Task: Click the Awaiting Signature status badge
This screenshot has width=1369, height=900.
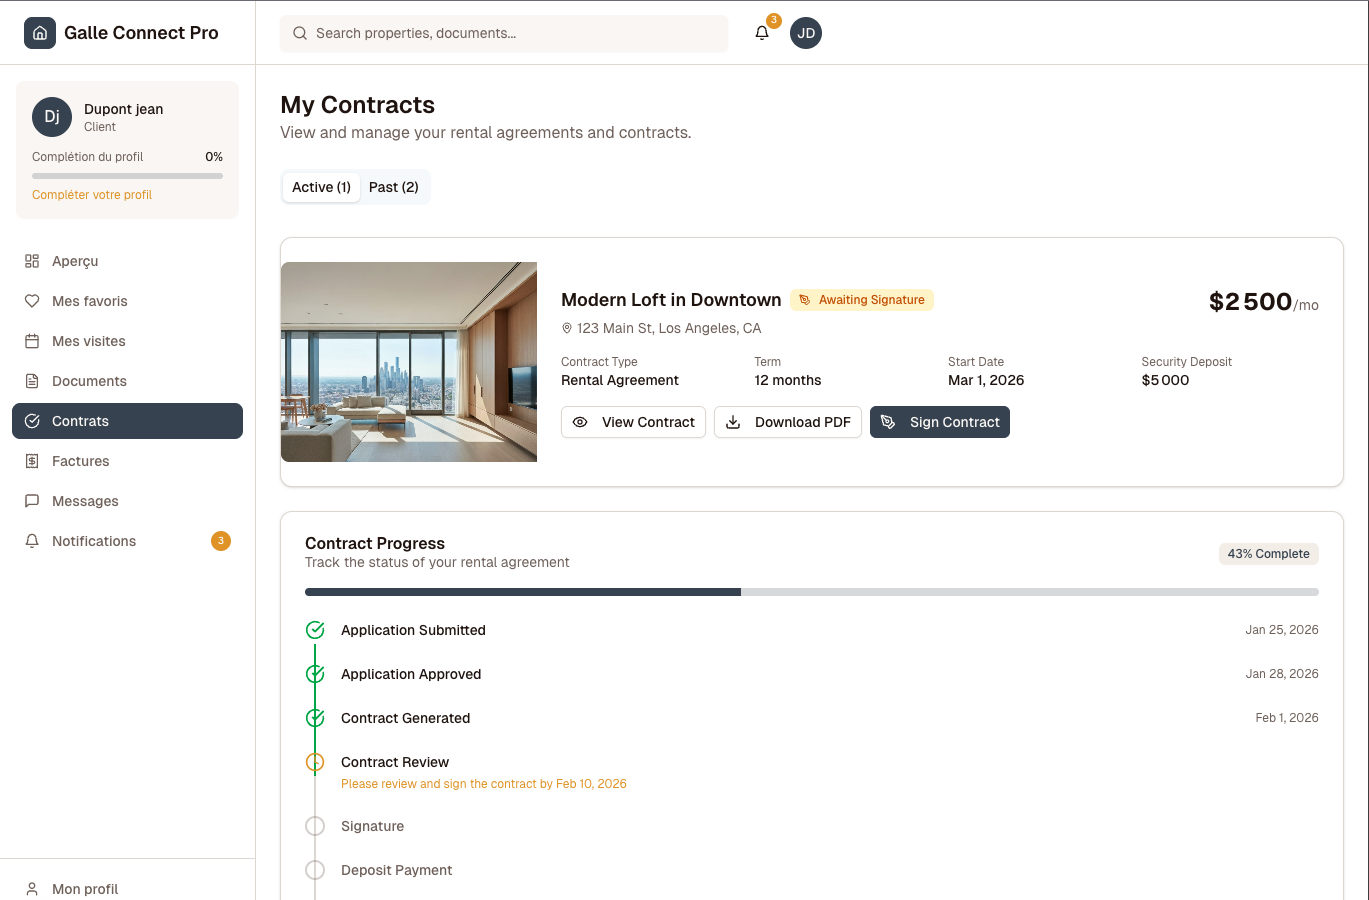Action: (x=861, y=300)
